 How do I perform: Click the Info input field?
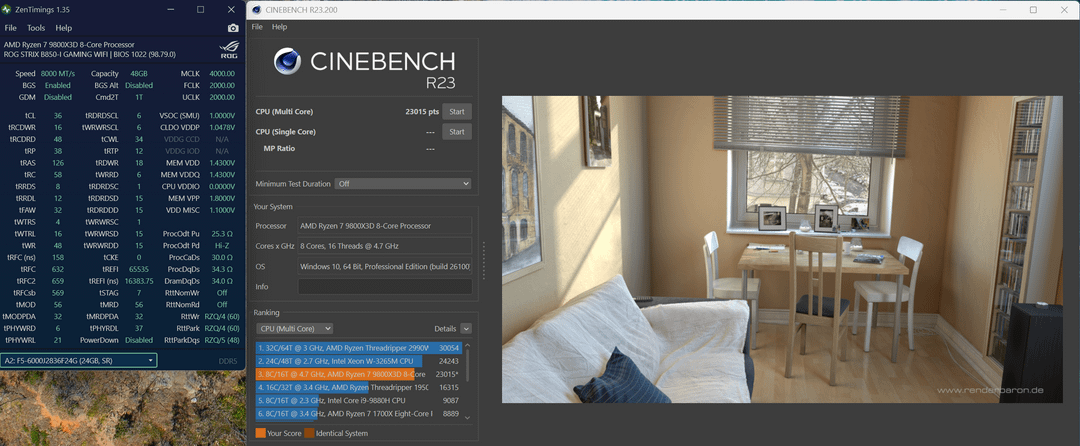pyautogui.click(x=385, y=286)
